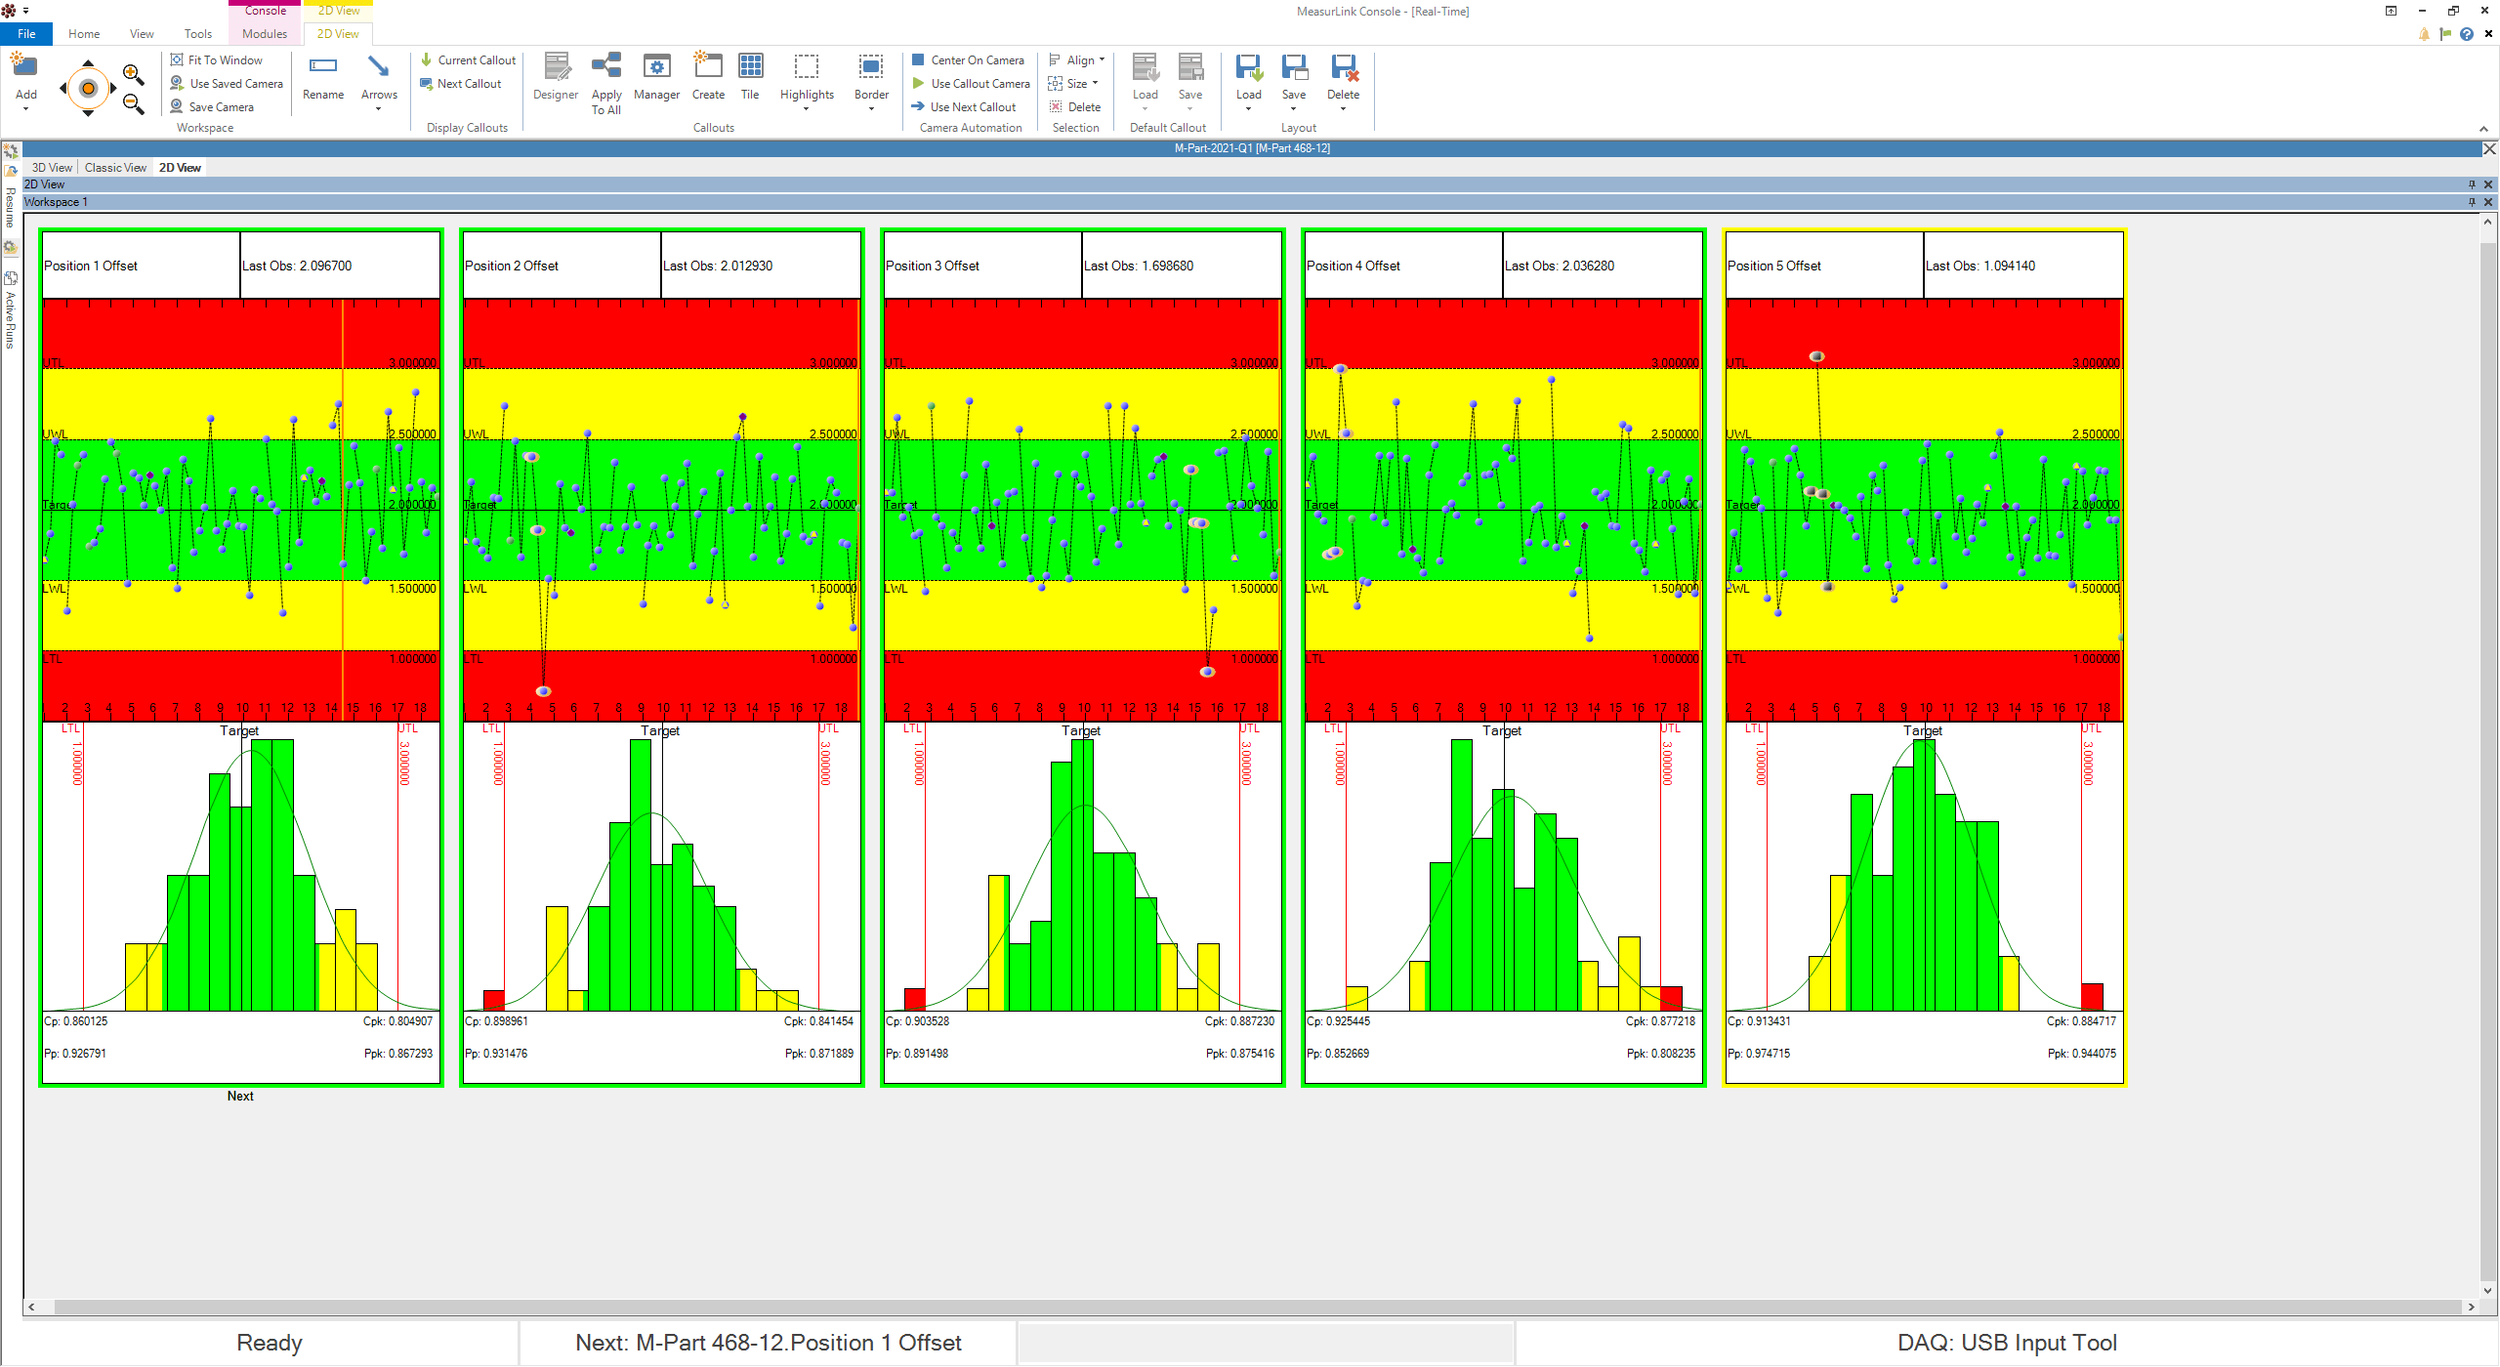
Task: Switch to the Classic View tab
Action: pos(115,168)
